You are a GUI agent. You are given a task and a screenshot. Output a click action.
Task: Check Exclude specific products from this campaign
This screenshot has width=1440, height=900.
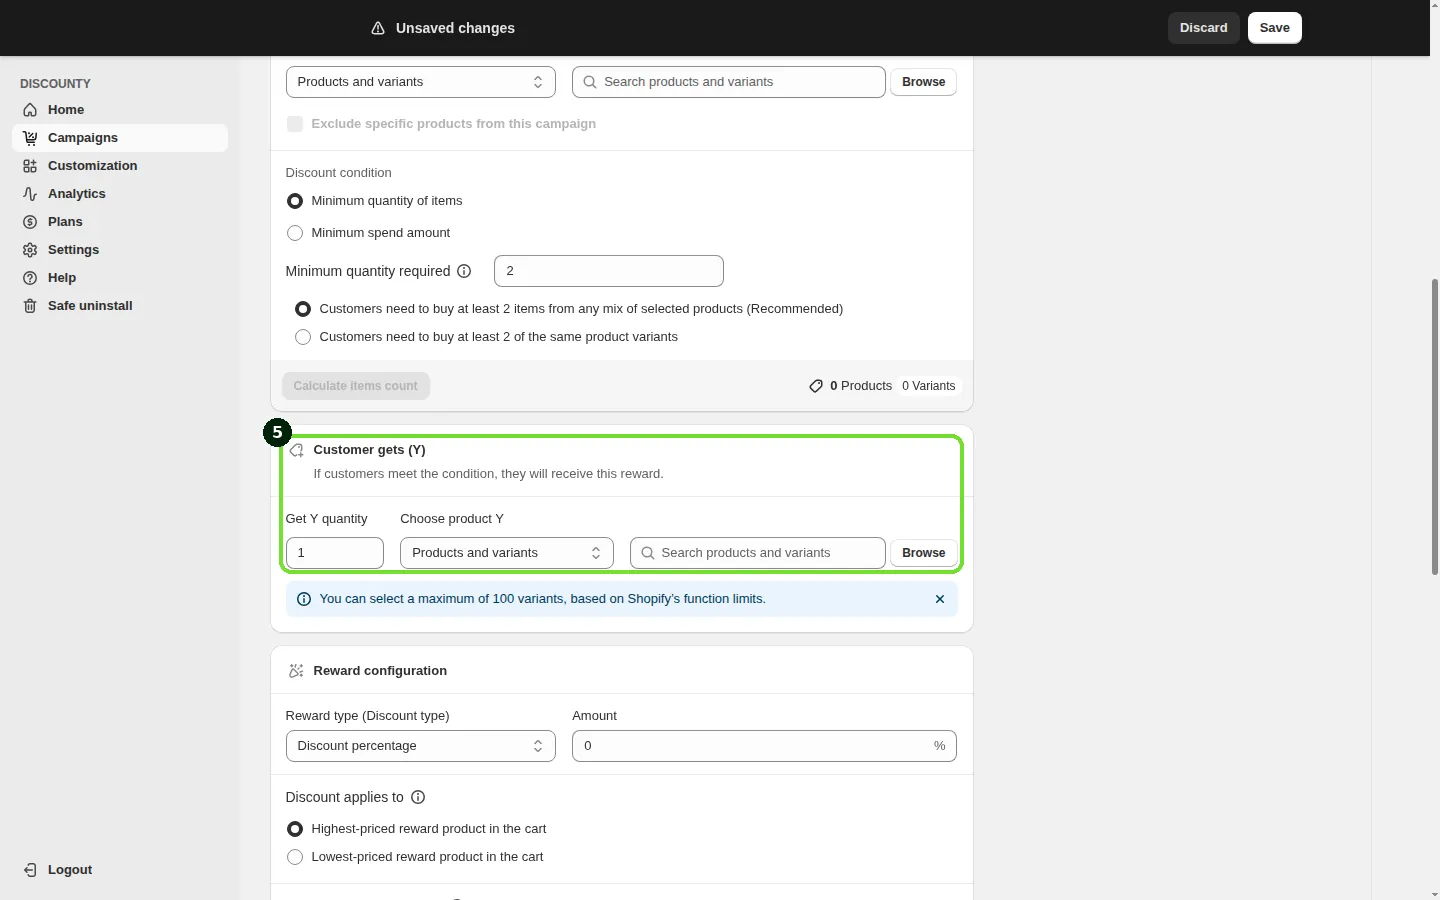coord(295,124)
